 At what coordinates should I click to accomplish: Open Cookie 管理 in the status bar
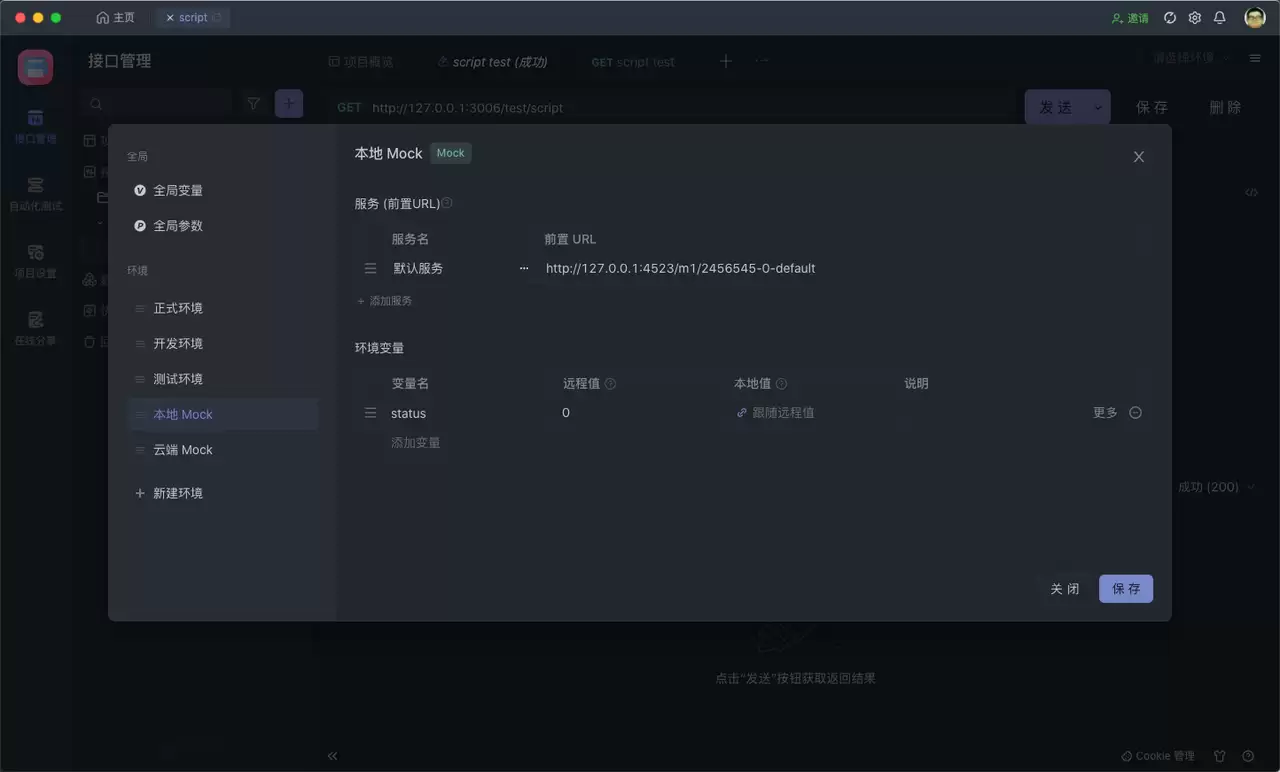1158,756
